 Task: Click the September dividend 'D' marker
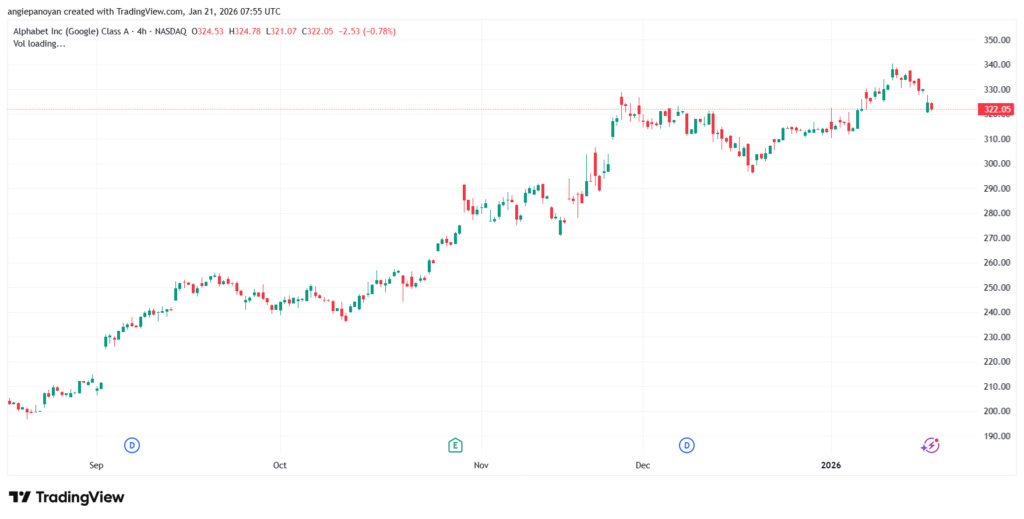(x=131, y=444)
